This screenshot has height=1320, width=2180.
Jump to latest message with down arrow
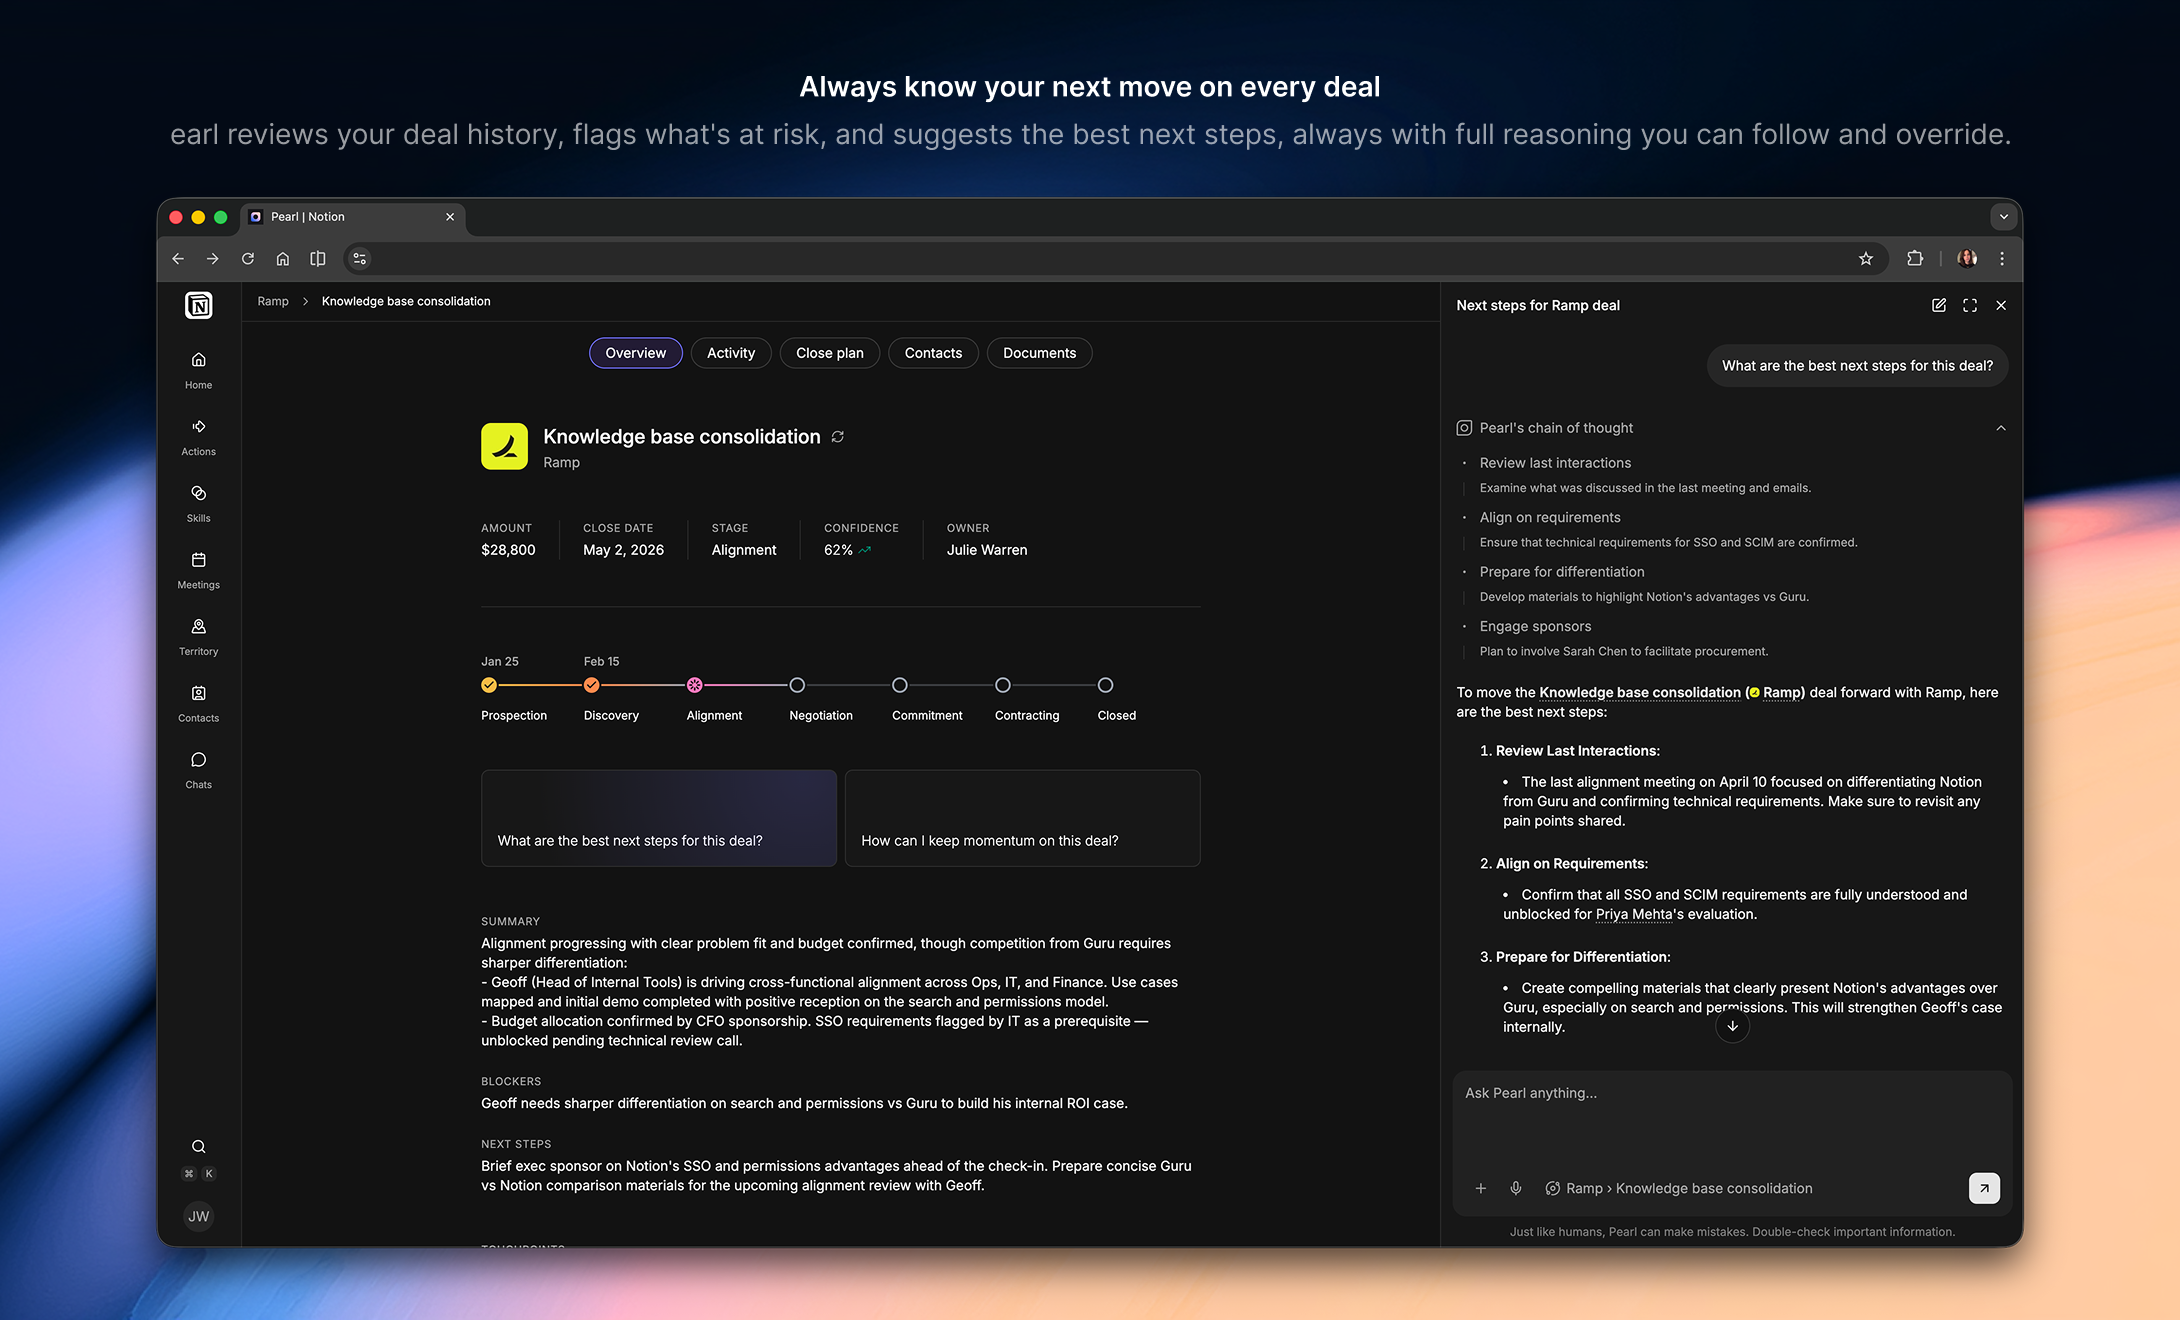1732,1026
